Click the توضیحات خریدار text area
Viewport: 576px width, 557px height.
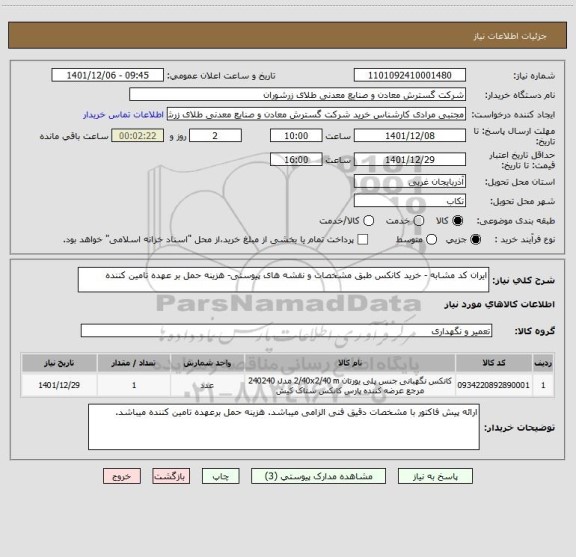[284, 427]
